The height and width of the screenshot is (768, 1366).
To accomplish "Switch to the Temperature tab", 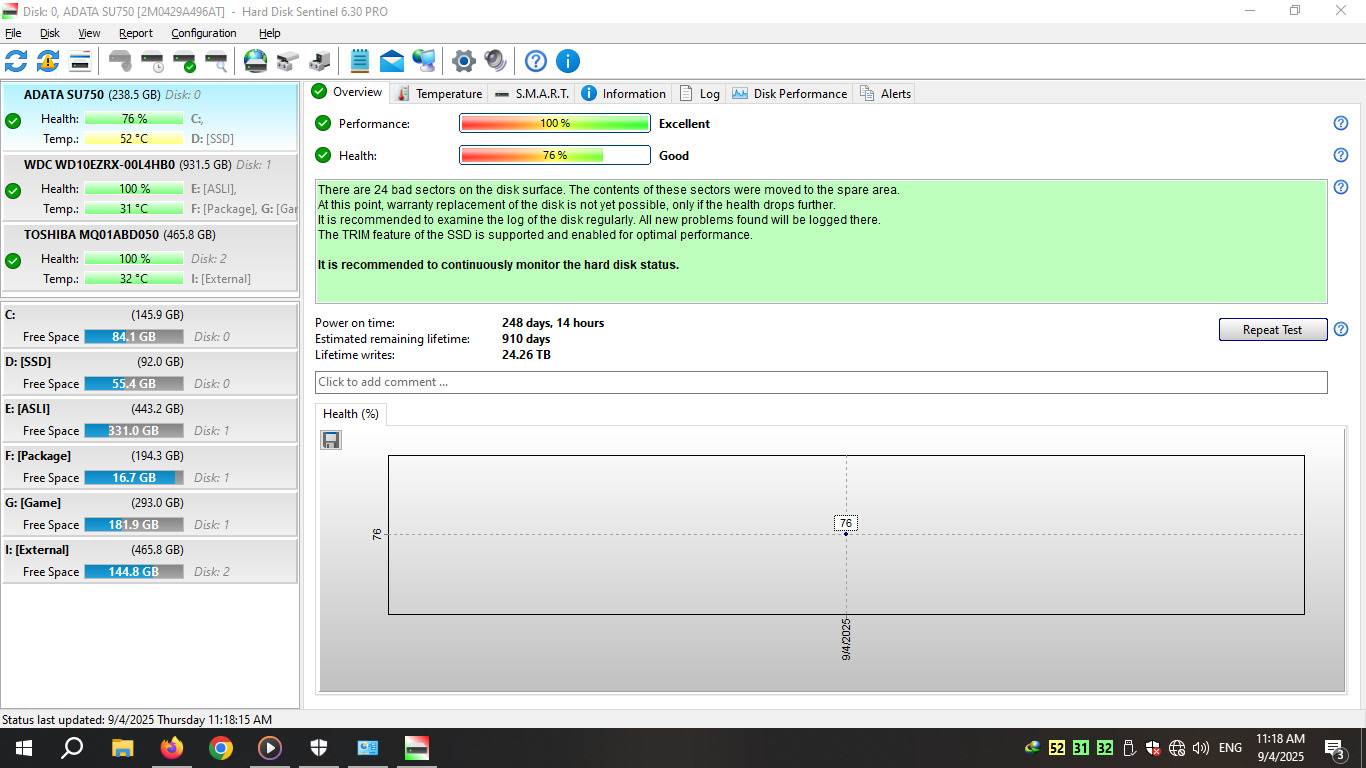I will pyautogui.click(x=439, y=93).
